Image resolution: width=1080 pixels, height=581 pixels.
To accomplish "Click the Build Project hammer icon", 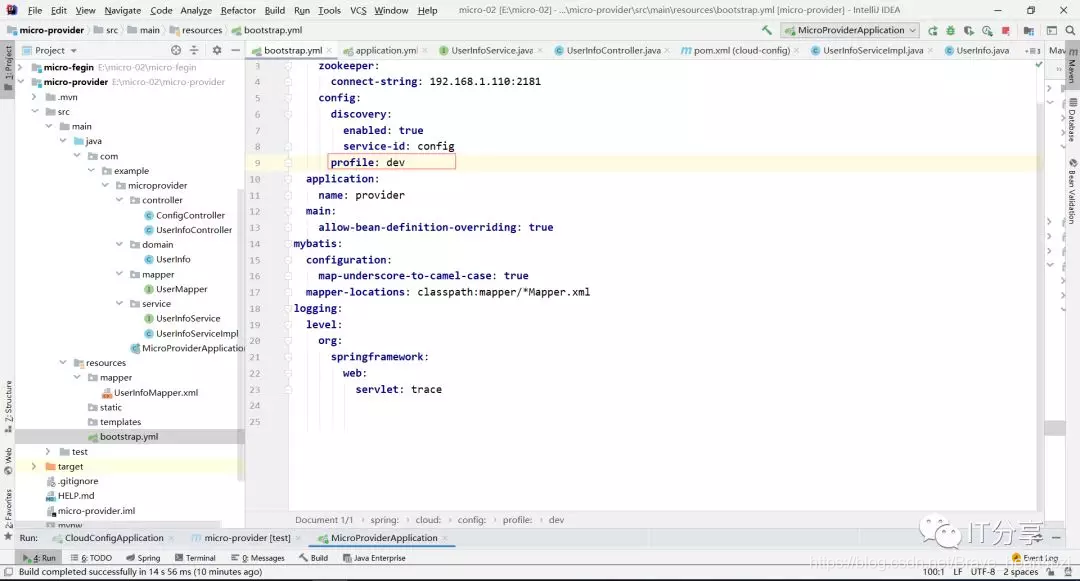I will click(x=767, y=30).
